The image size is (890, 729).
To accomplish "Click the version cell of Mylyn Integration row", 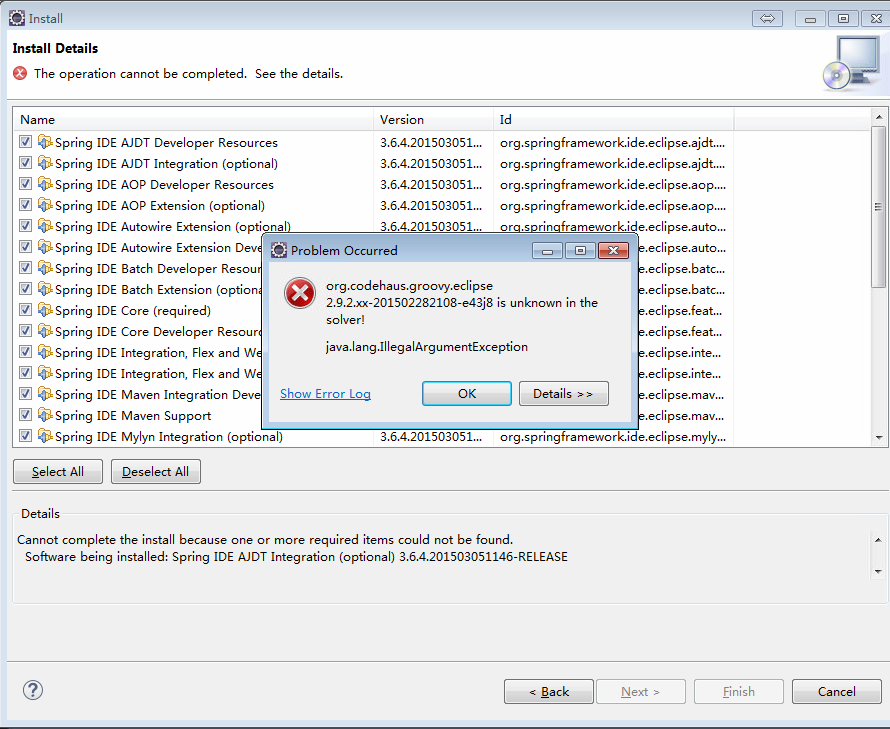I will [431, 437].
